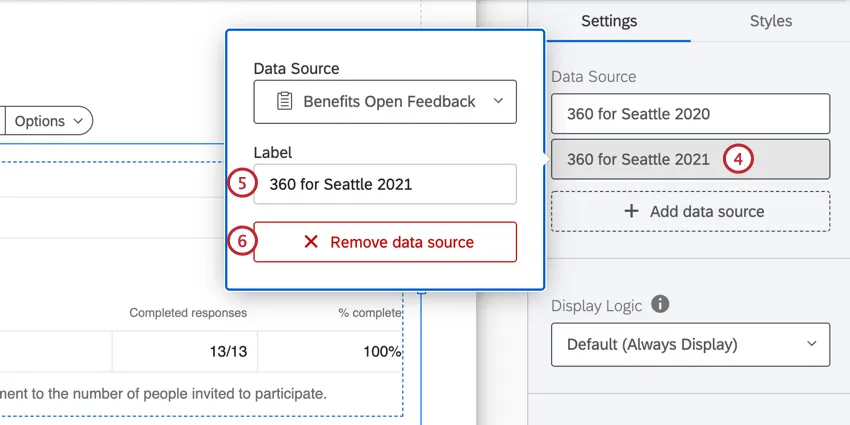Switch to the Settings tab
The width and height of the screenshot is (850, 425).
pyautogui.click(x=609, y=21)
